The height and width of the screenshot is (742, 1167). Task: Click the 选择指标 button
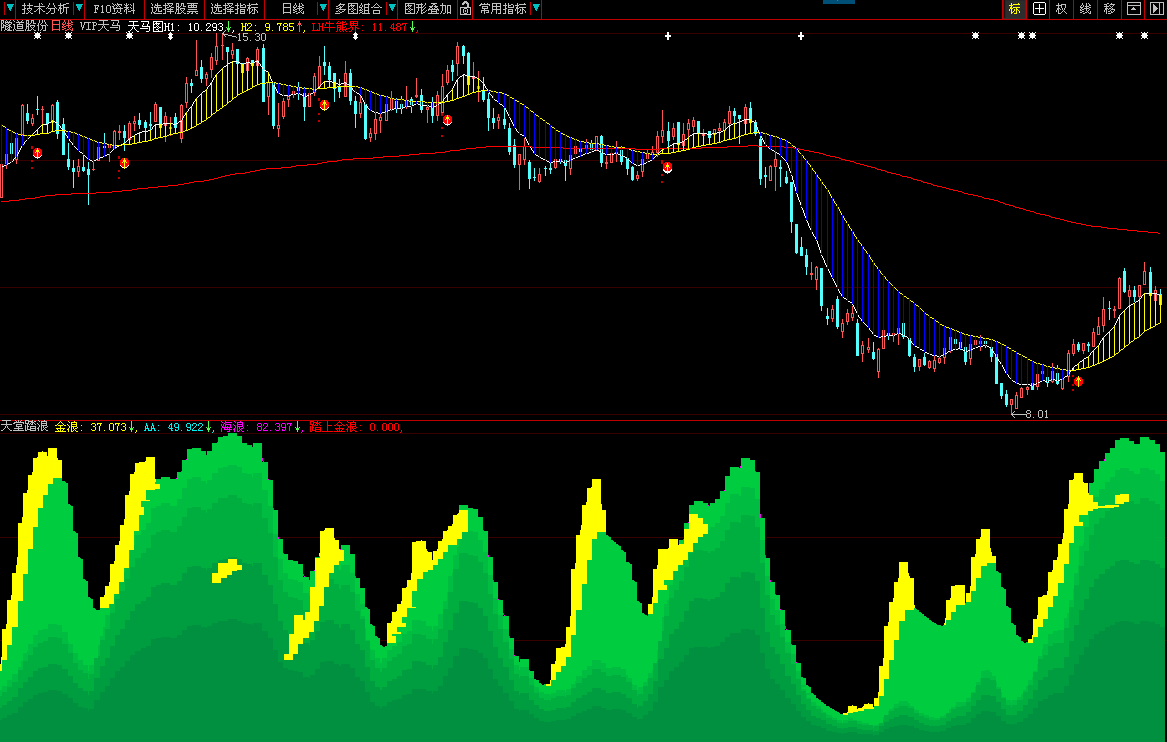(x=234, y=9)
